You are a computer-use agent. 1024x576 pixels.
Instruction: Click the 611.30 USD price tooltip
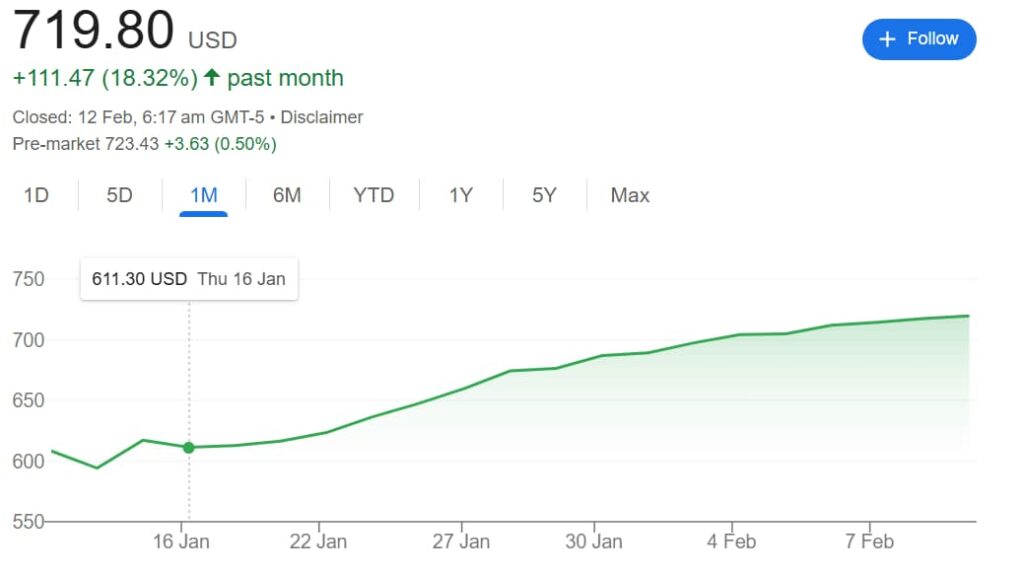point(188,279)
